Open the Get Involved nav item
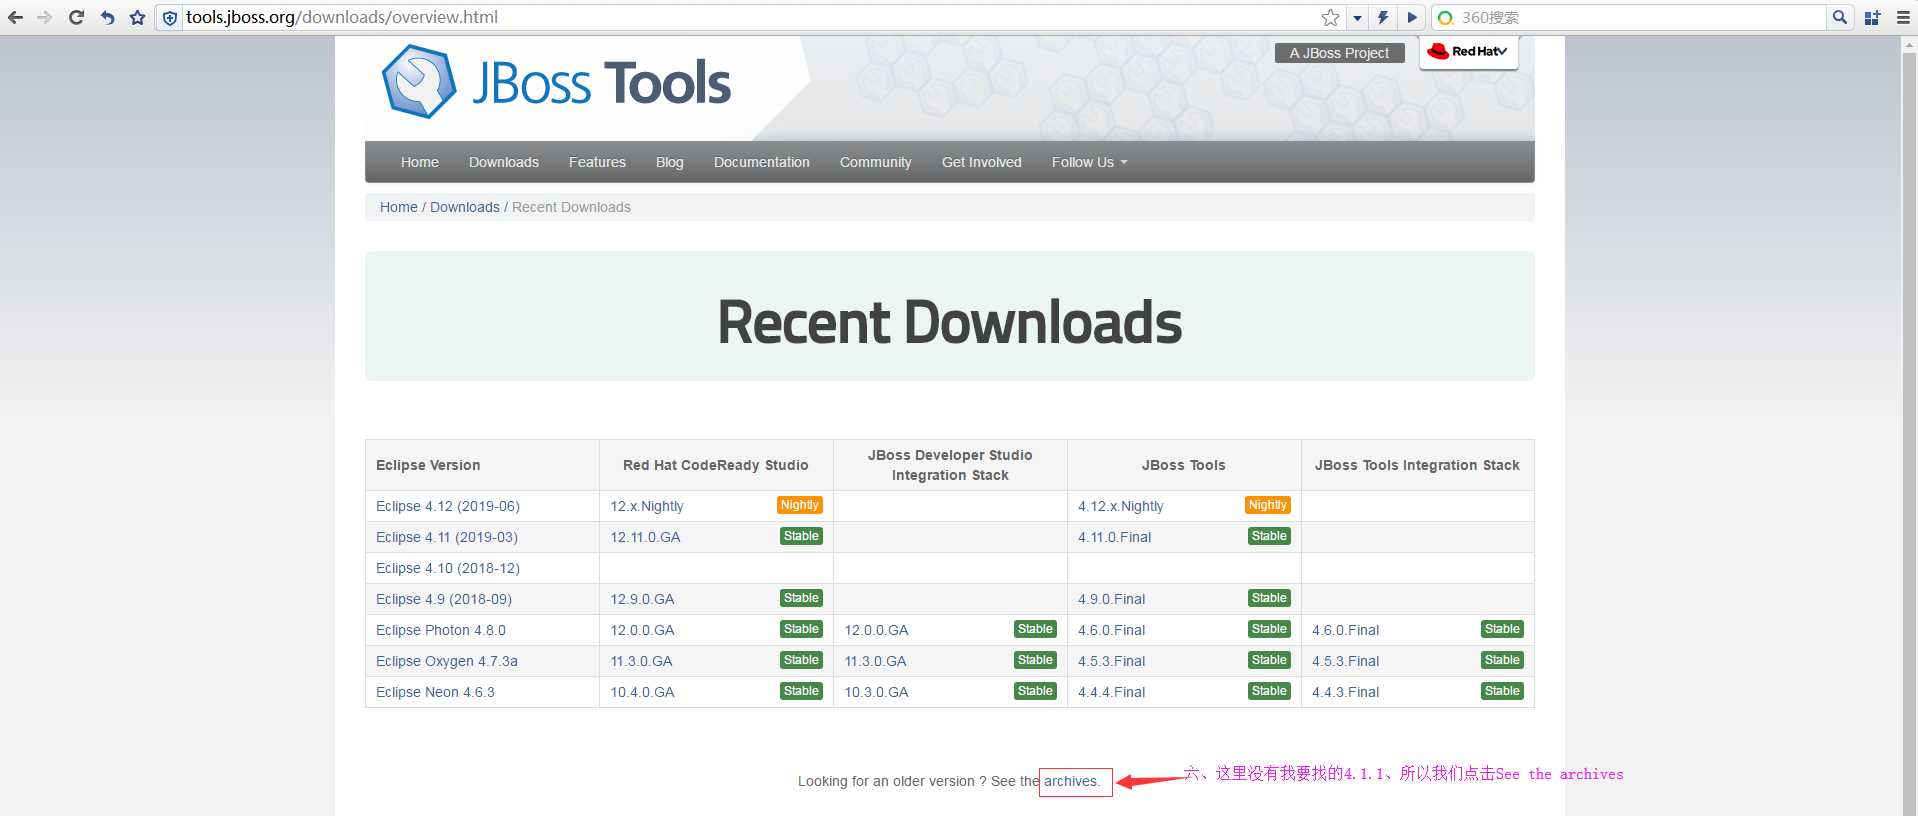Image resolution: width=1918 pixels, height=816 pixels. click(x=982, y=162)
